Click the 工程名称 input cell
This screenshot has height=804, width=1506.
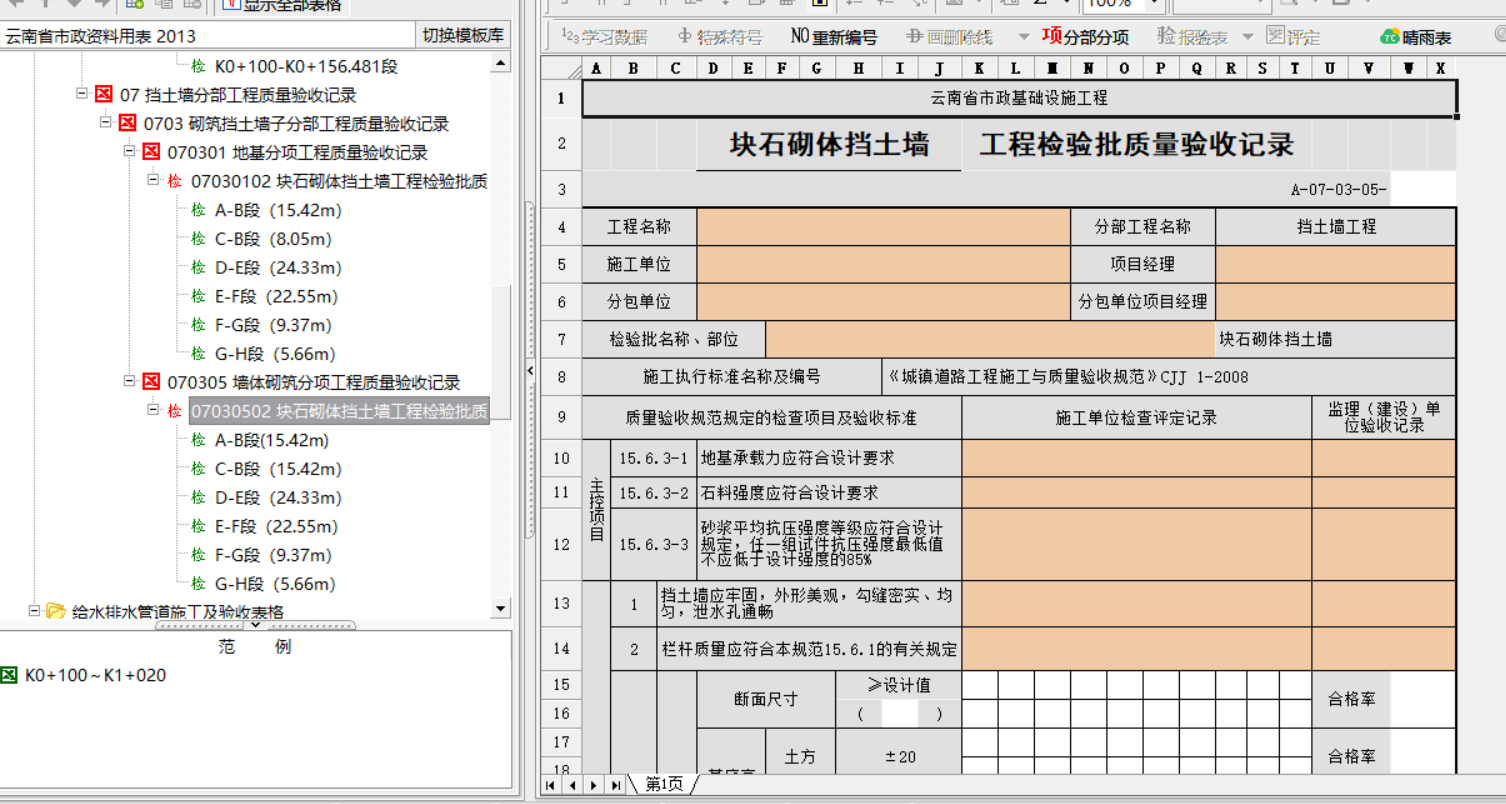pyautogui.click(x=883, y=227)
